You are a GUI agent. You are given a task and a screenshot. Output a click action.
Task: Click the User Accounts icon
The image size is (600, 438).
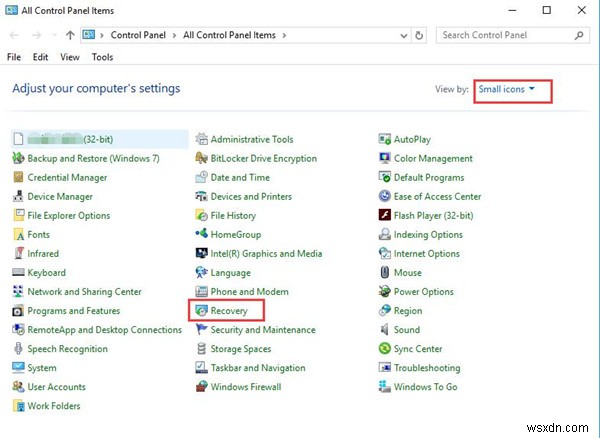(x=18, y=387)
